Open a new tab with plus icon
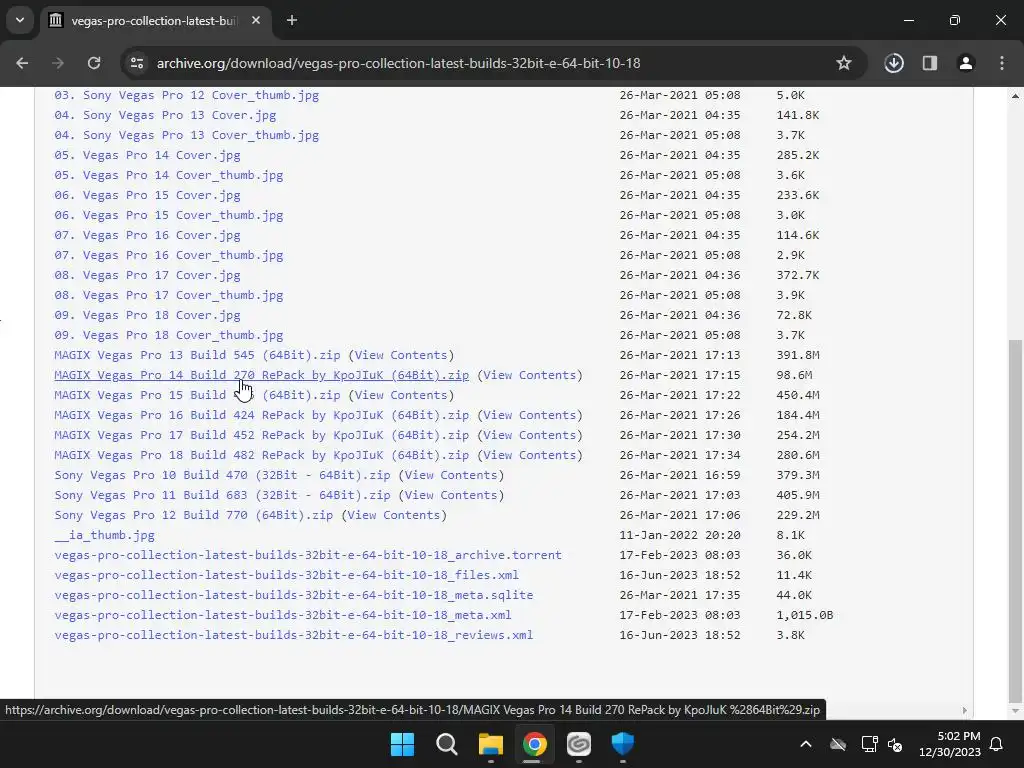Screen dimensions: 1024x768 coord(292,21)
